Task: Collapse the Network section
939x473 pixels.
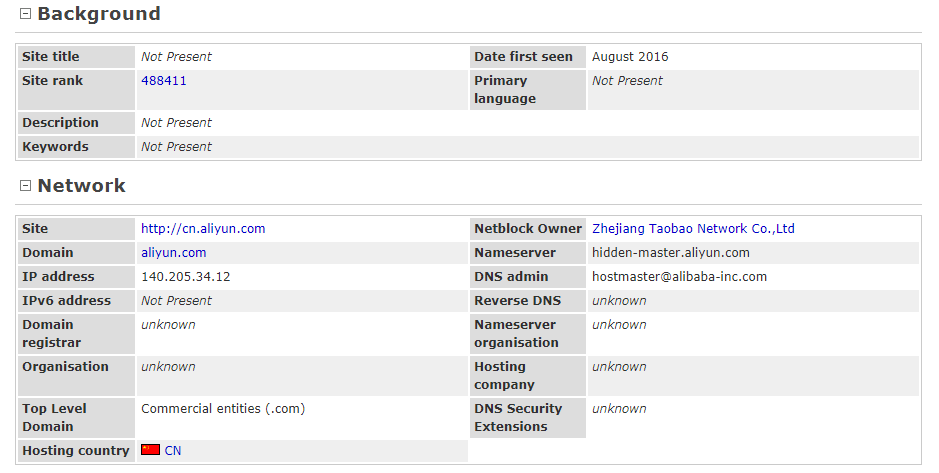Action: click(25, 186)
